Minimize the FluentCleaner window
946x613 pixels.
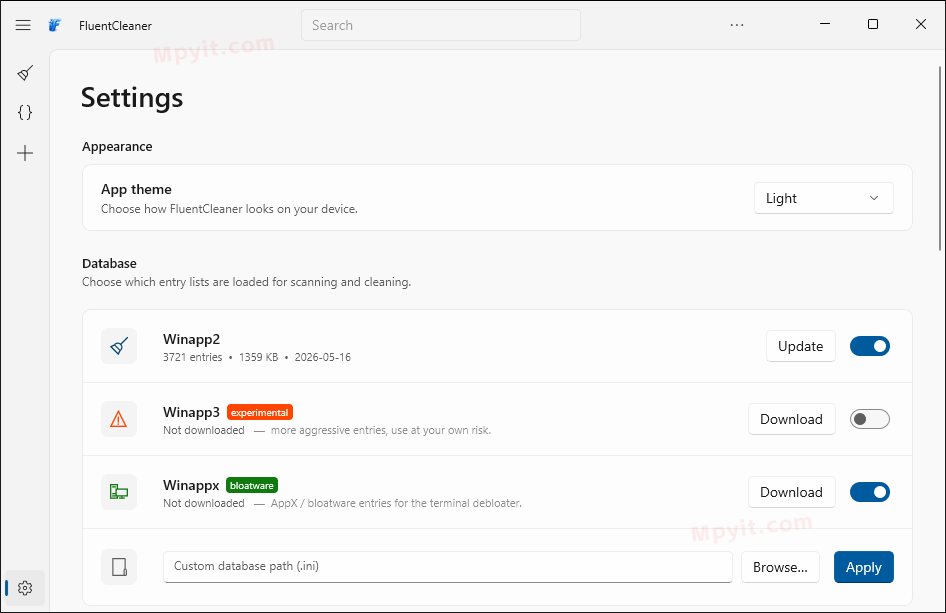tap(825, 24)
